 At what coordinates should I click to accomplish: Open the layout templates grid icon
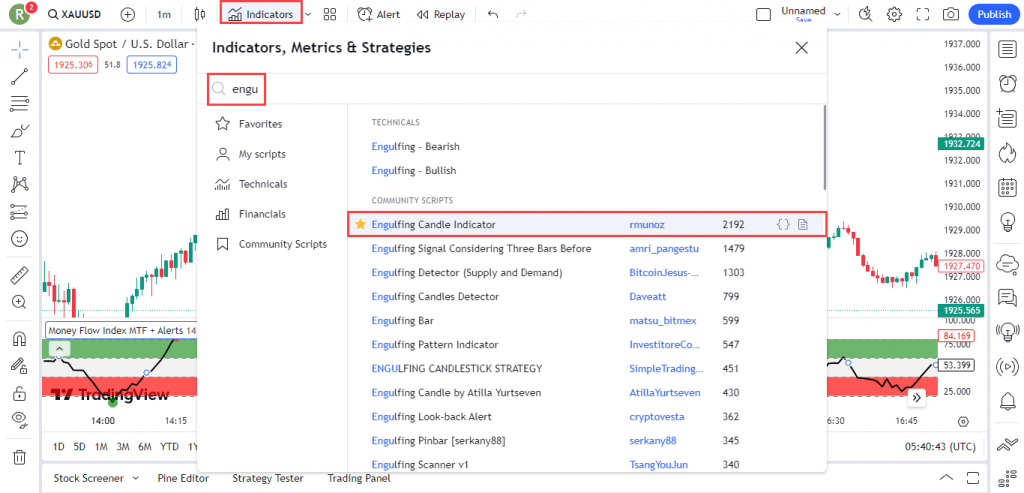pyautogui.click(x=330, y=14)
